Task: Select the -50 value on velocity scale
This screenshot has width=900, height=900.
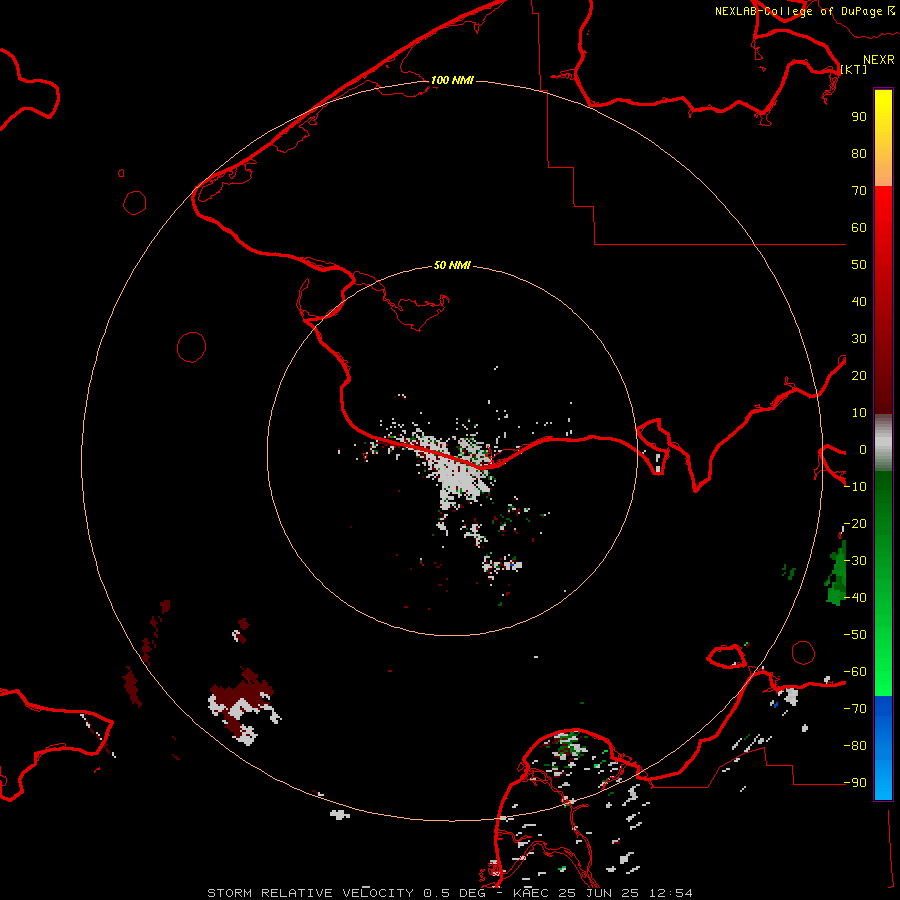Action: (855, 635)
